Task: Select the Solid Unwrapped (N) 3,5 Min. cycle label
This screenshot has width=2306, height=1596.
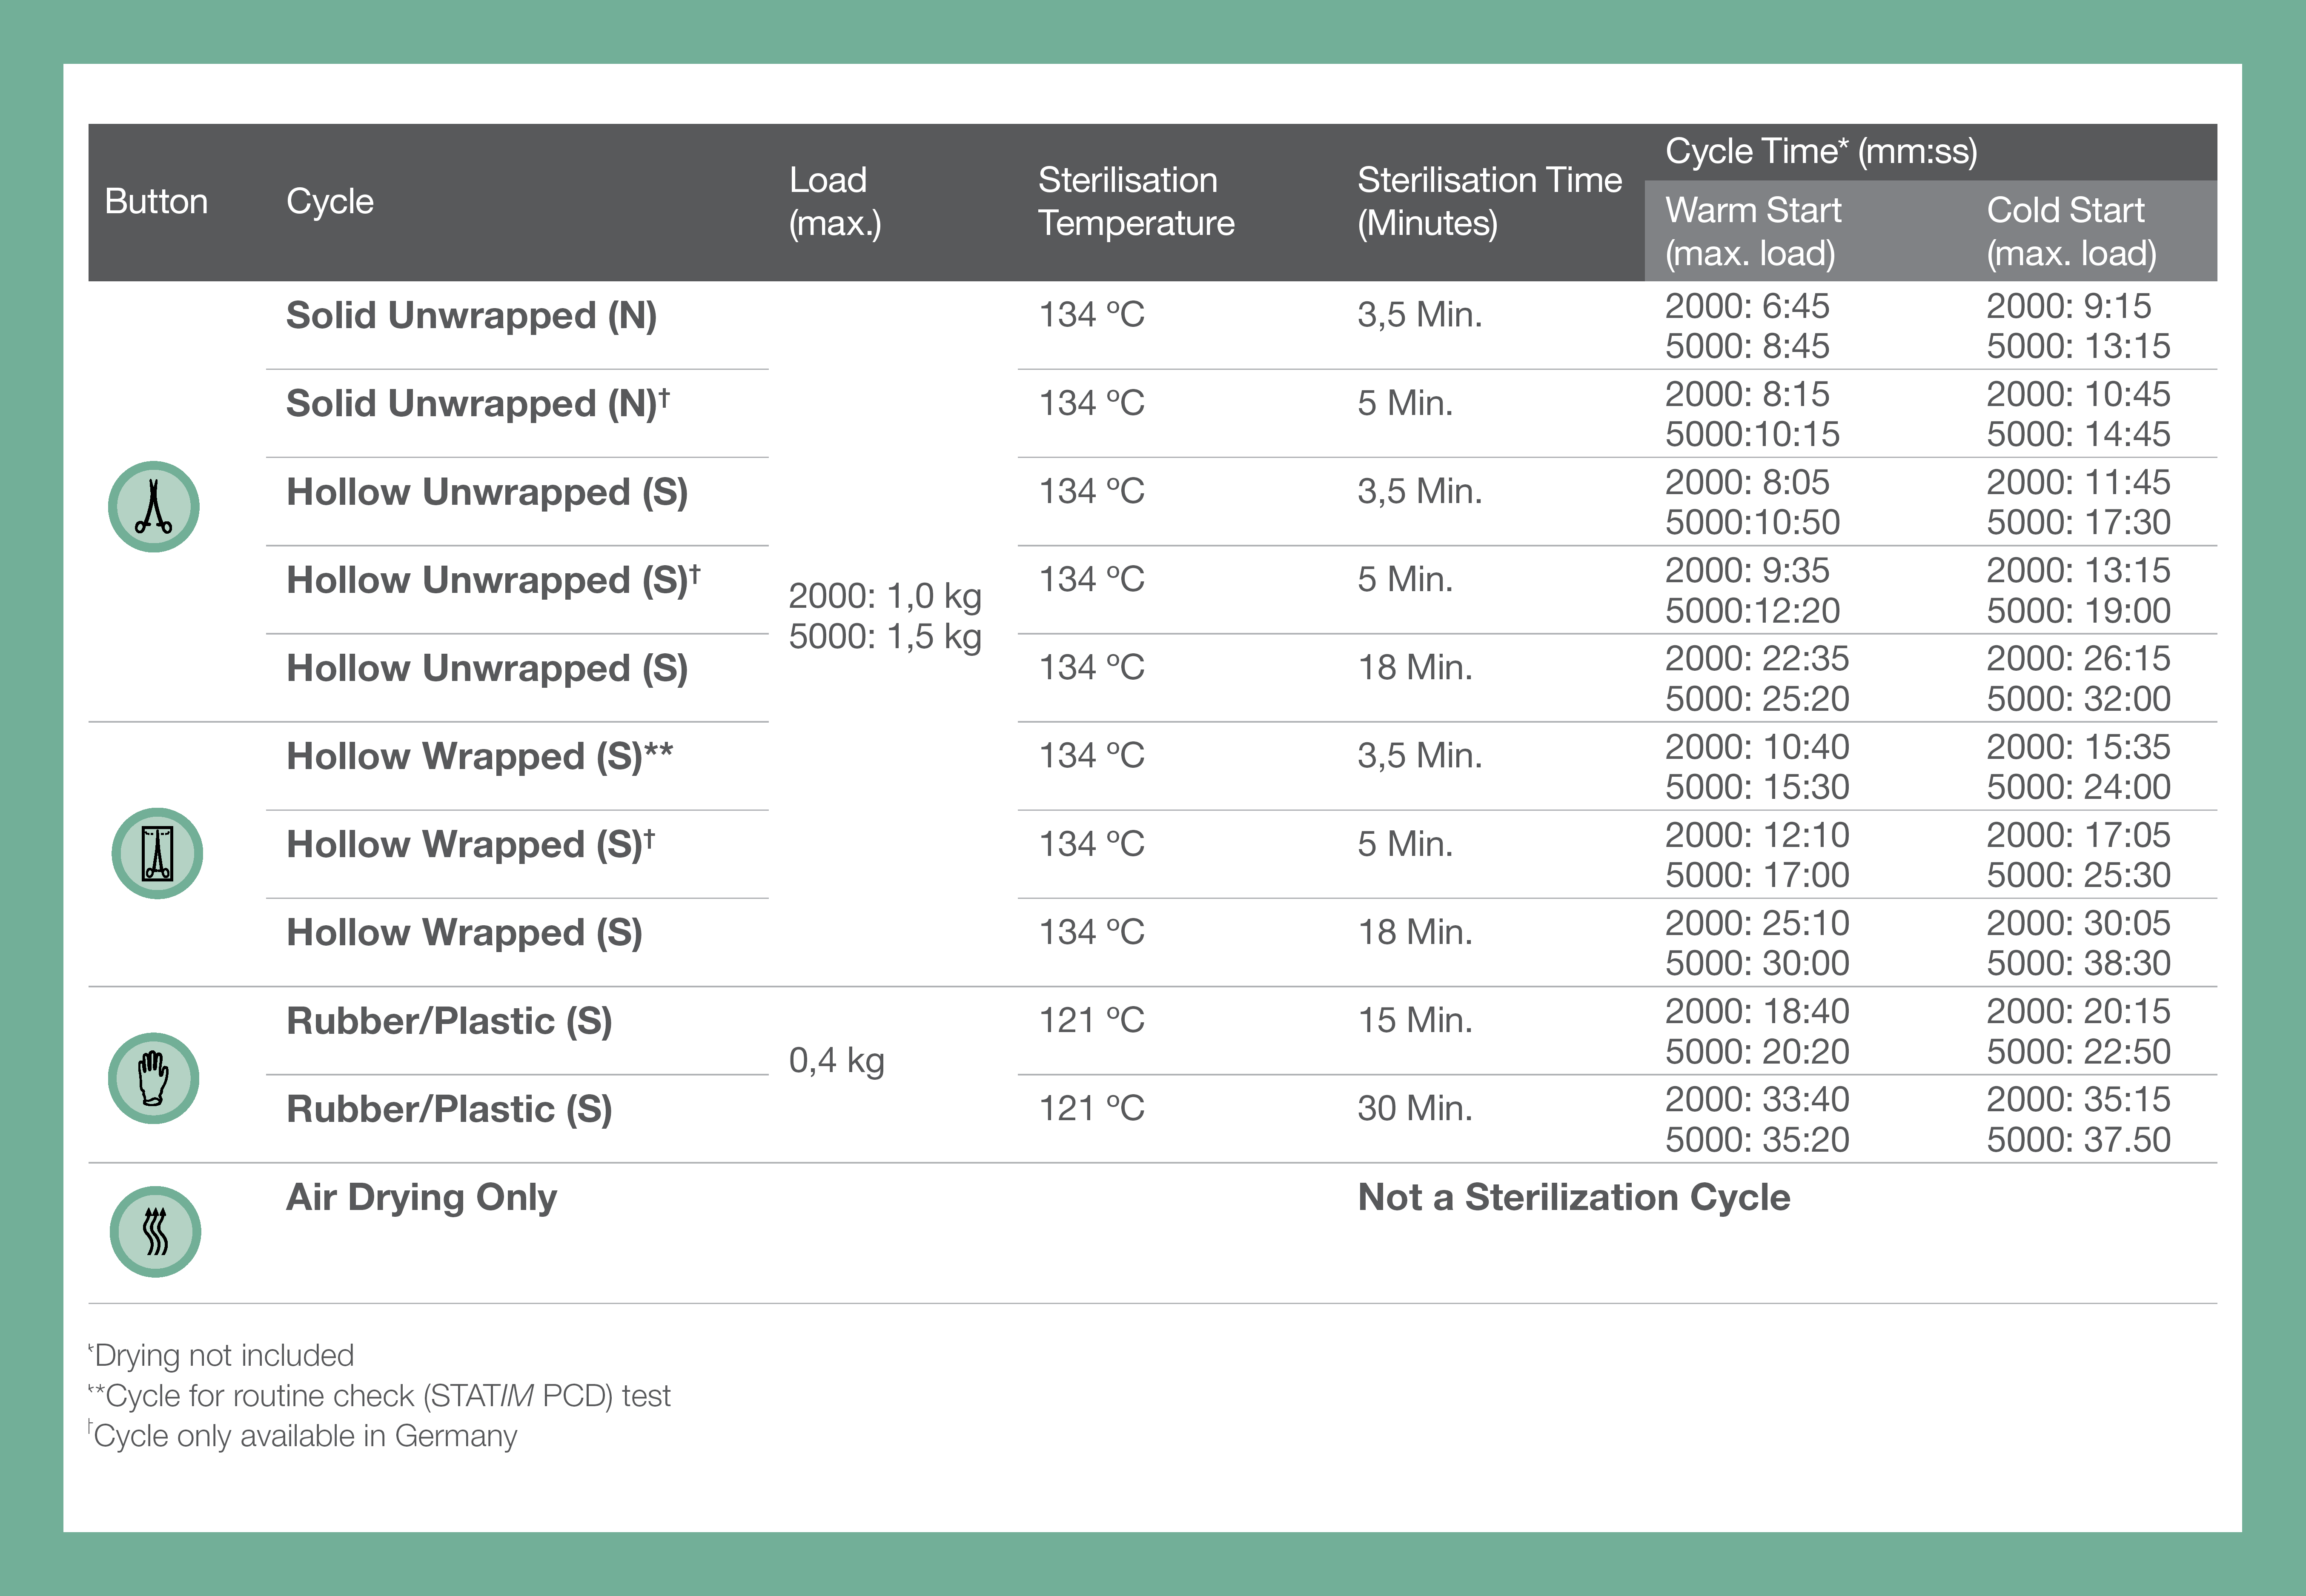Action: pyautogui.click(x=471, y=315)
